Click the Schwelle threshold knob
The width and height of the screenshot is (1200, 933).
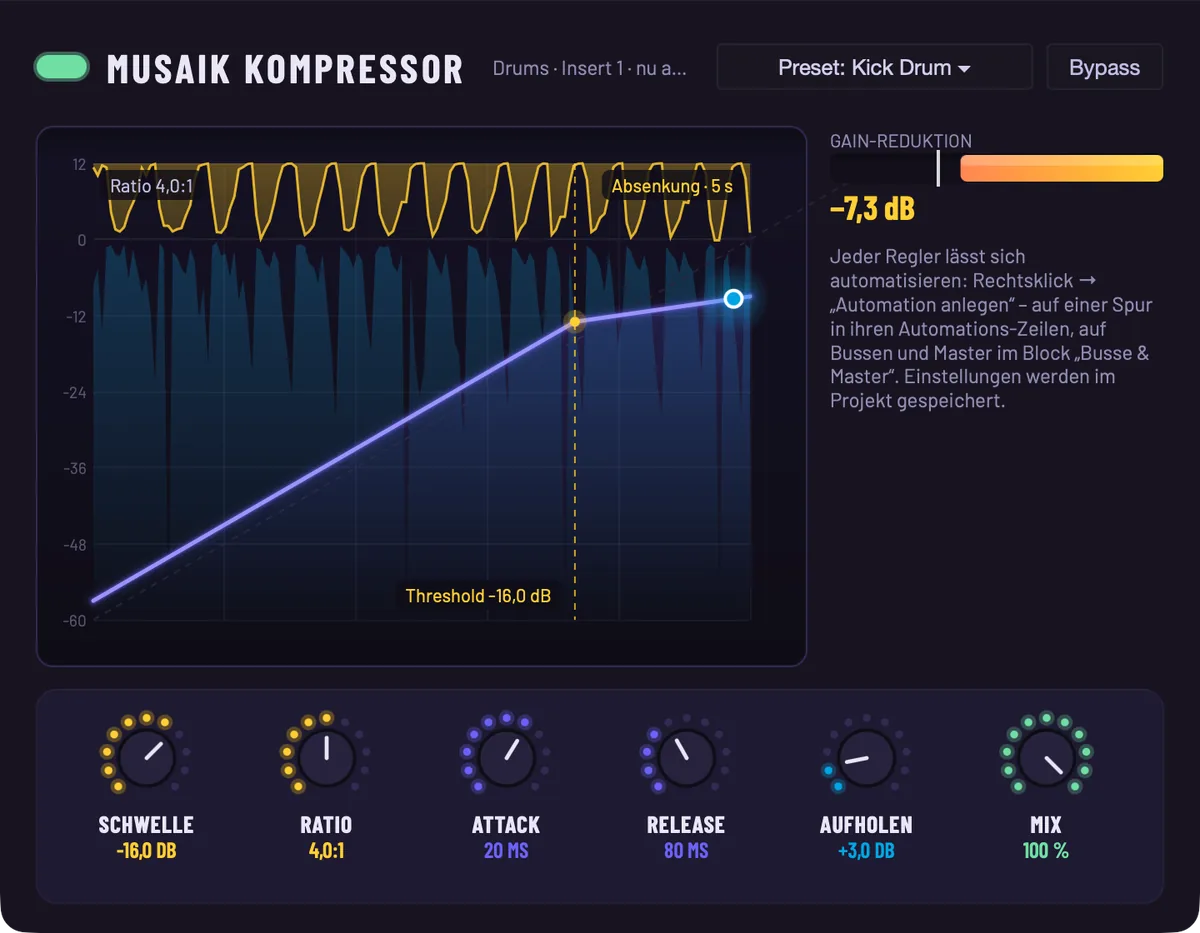pos(146,757)
